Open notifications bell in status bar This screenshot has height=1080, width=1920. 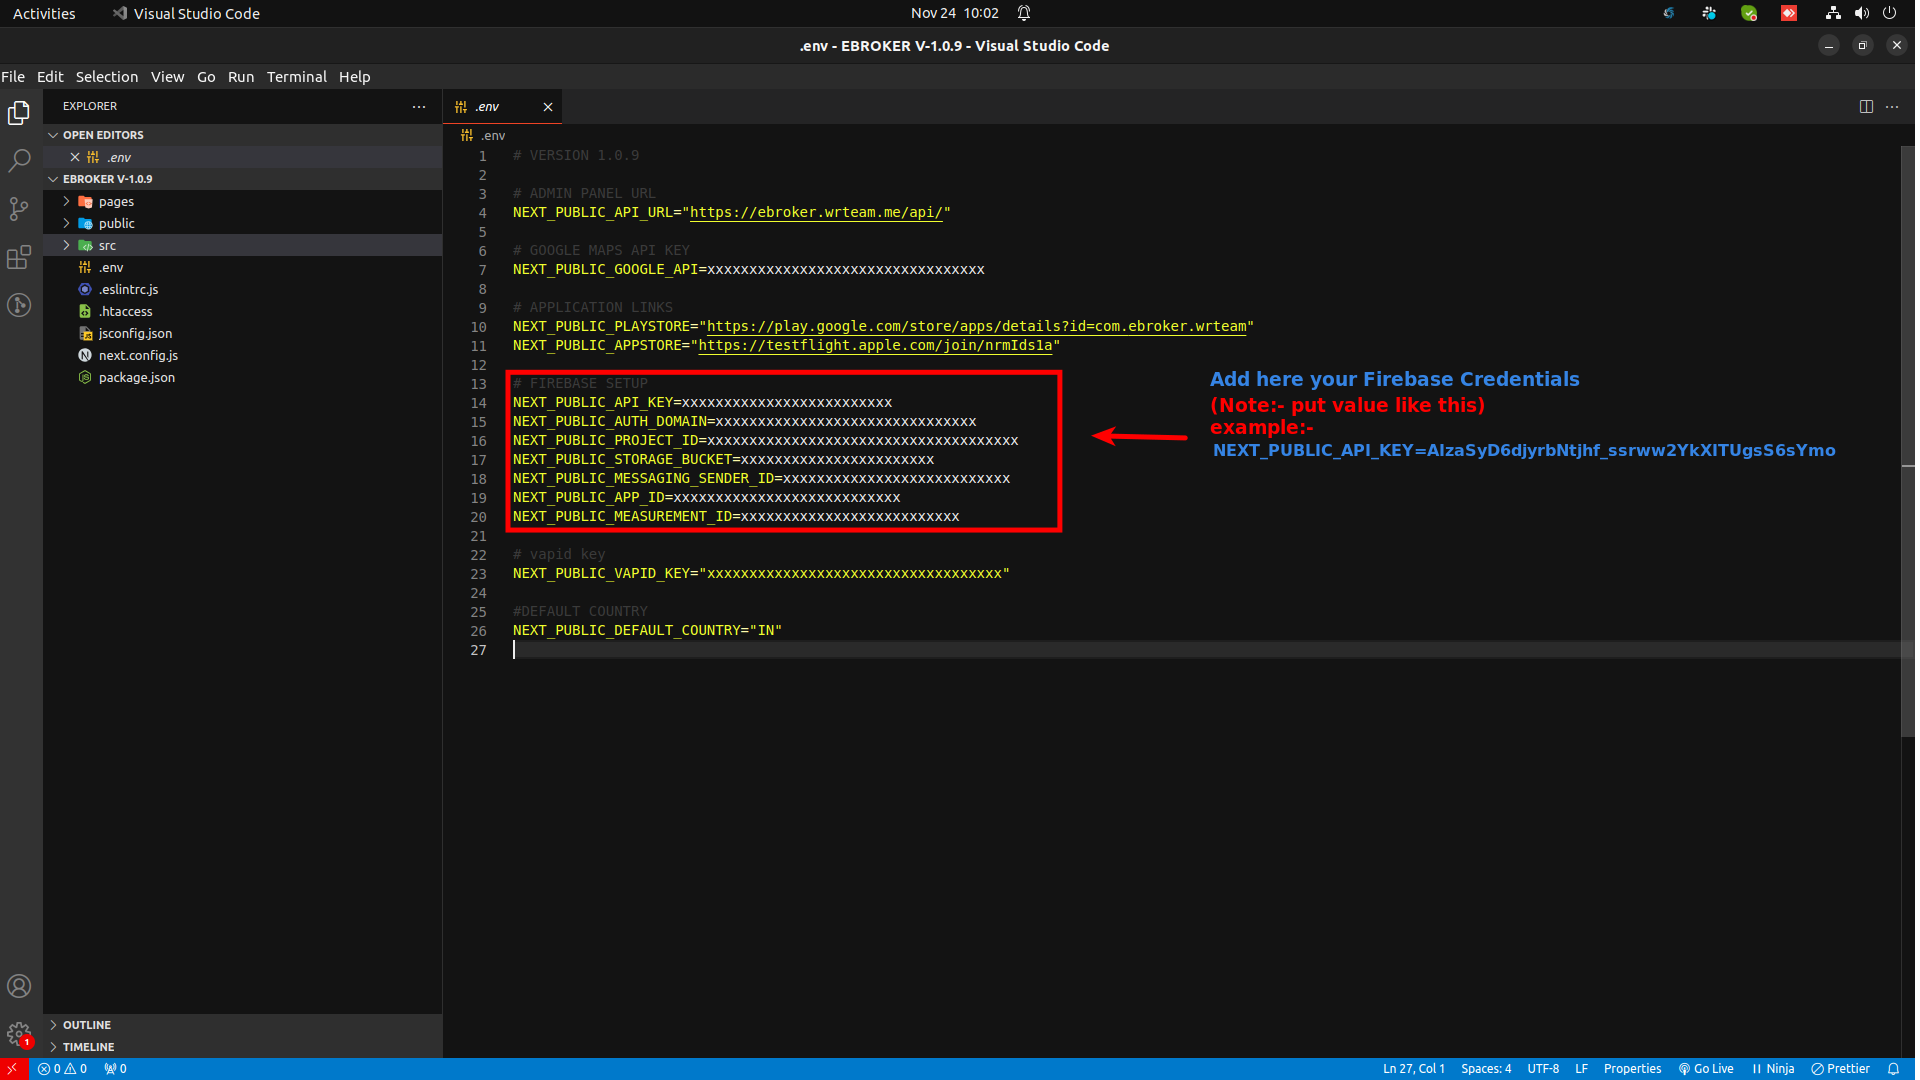(x=1893, y=1069)
